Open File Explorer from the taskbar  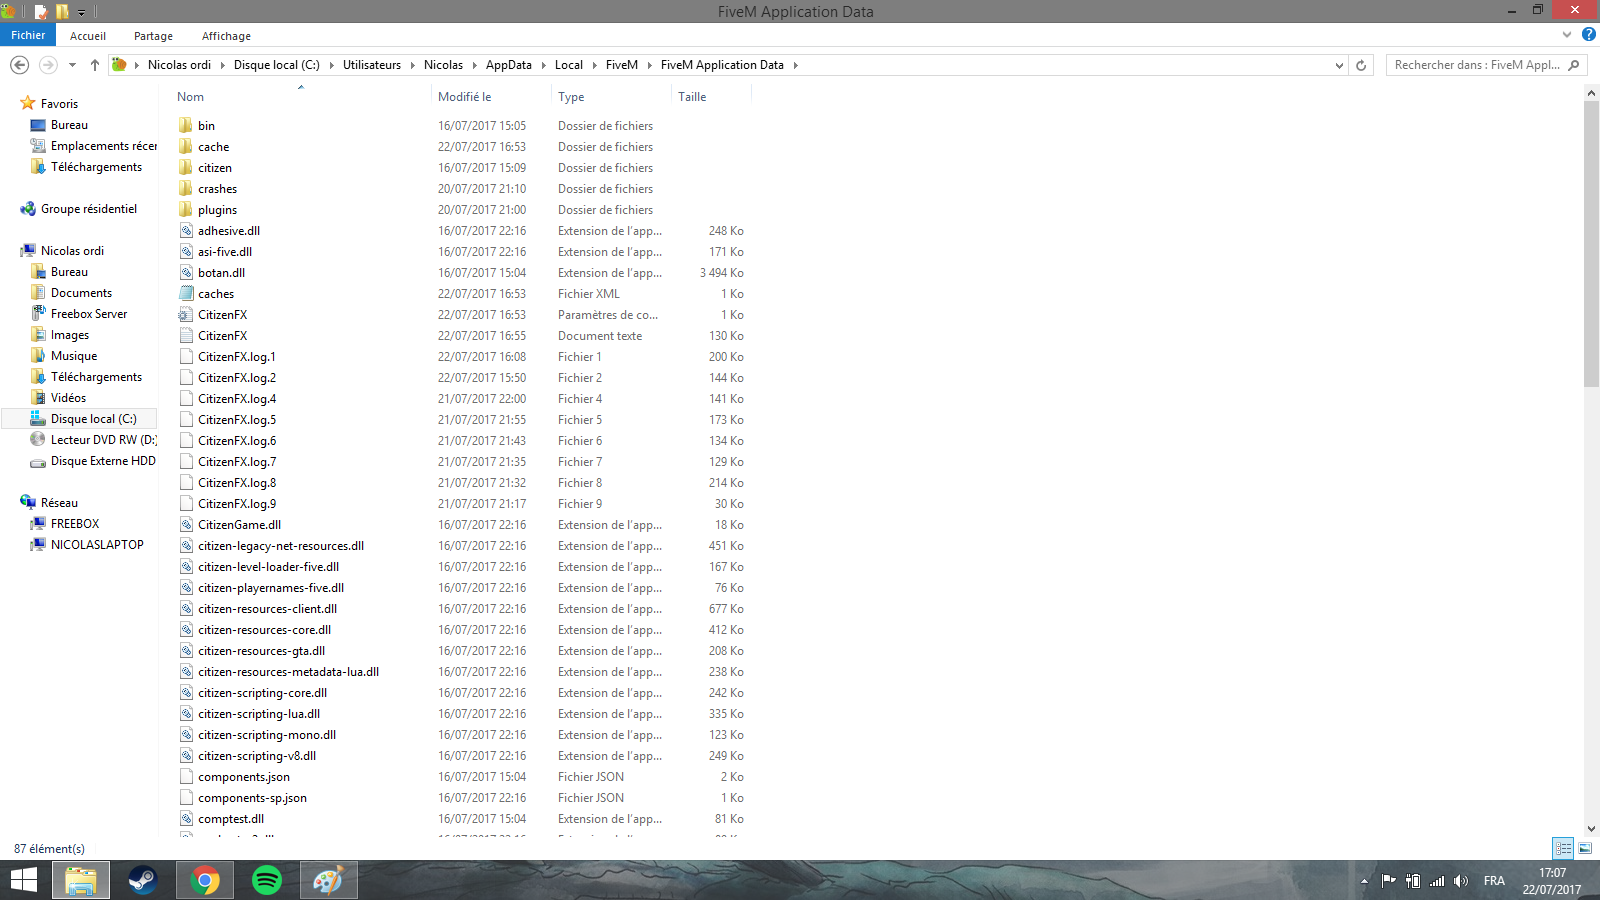point(81,880)
